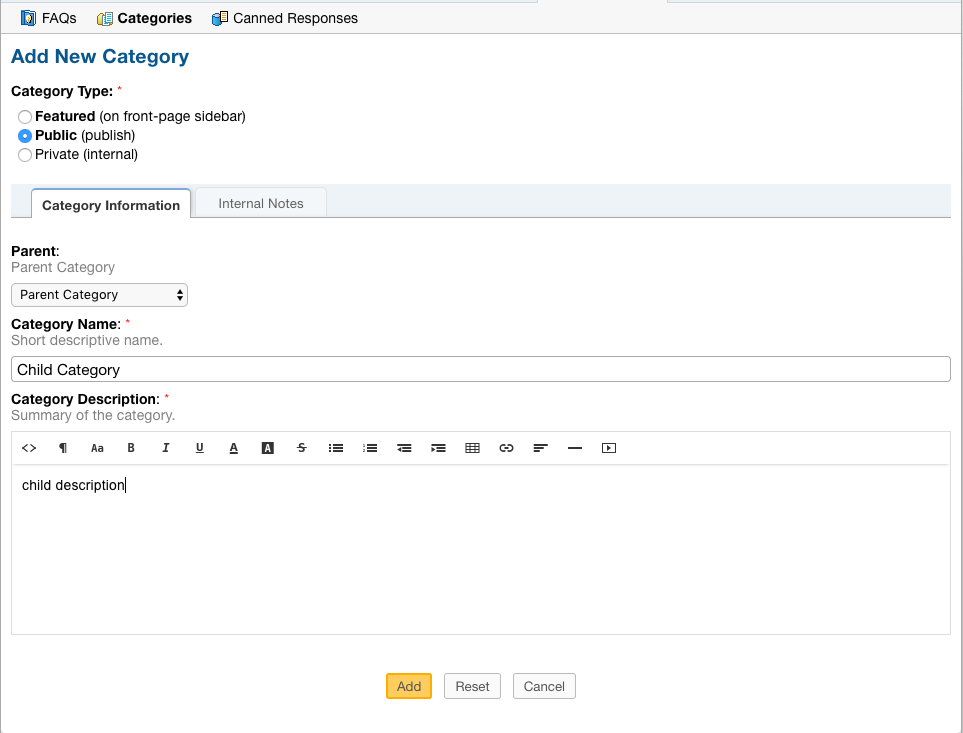Insert a horizontal rule line

[575, 448]
